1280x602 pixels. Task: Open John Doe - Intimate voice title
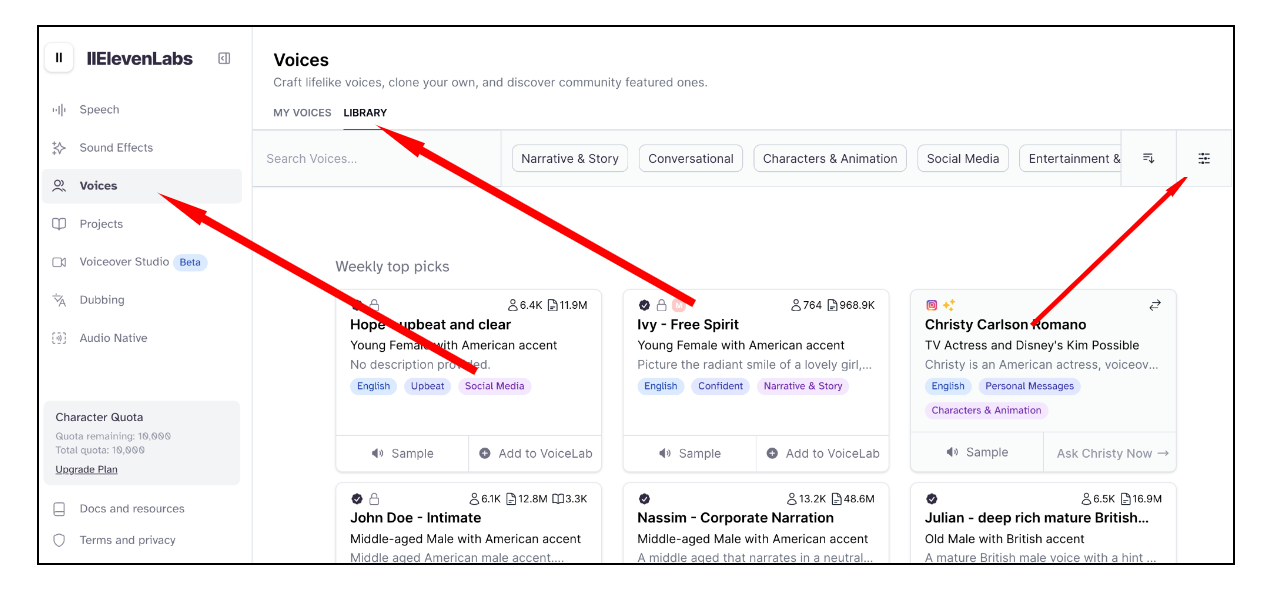click(x=416, y=518)
